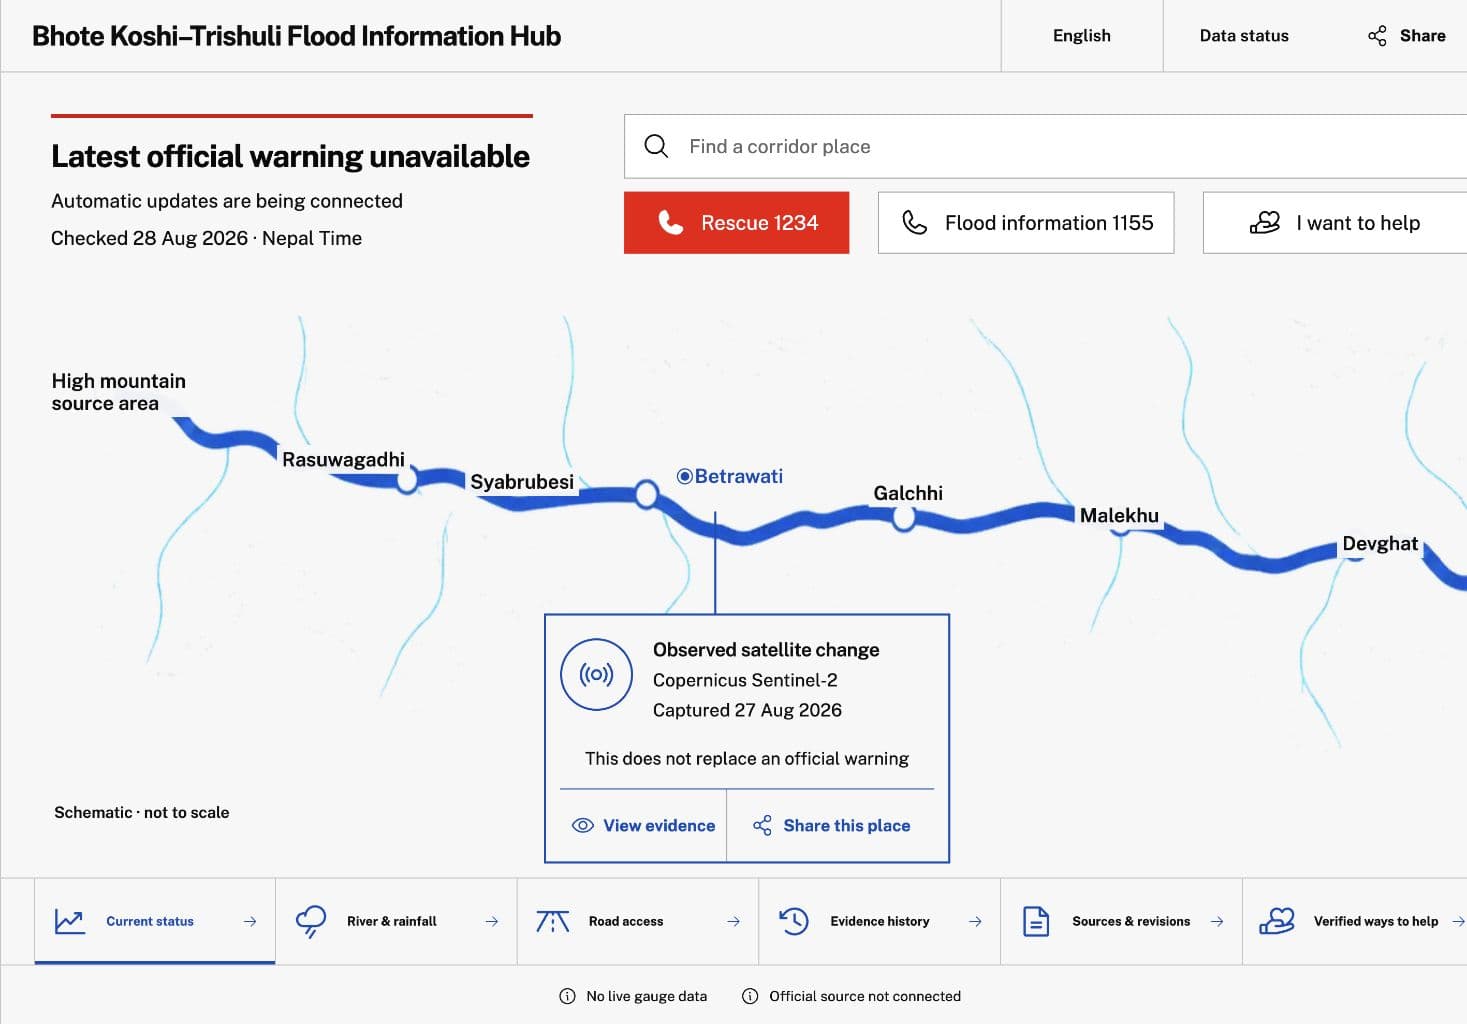The height and width of the screenshot is (1024, 1467).
Task: Click the Share this place button
Action: [832, 825]
